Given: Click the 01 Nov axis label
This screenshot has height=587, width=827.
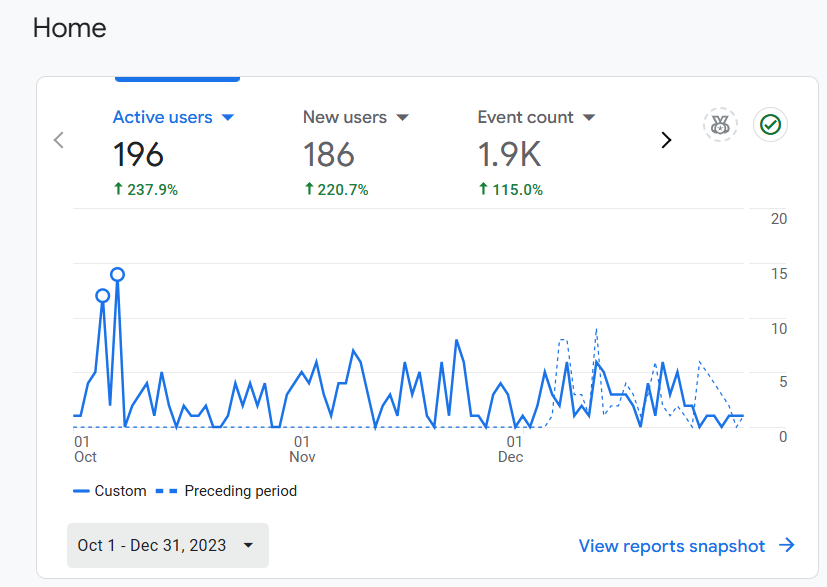Looking at the screenshot, I should 302,449.
